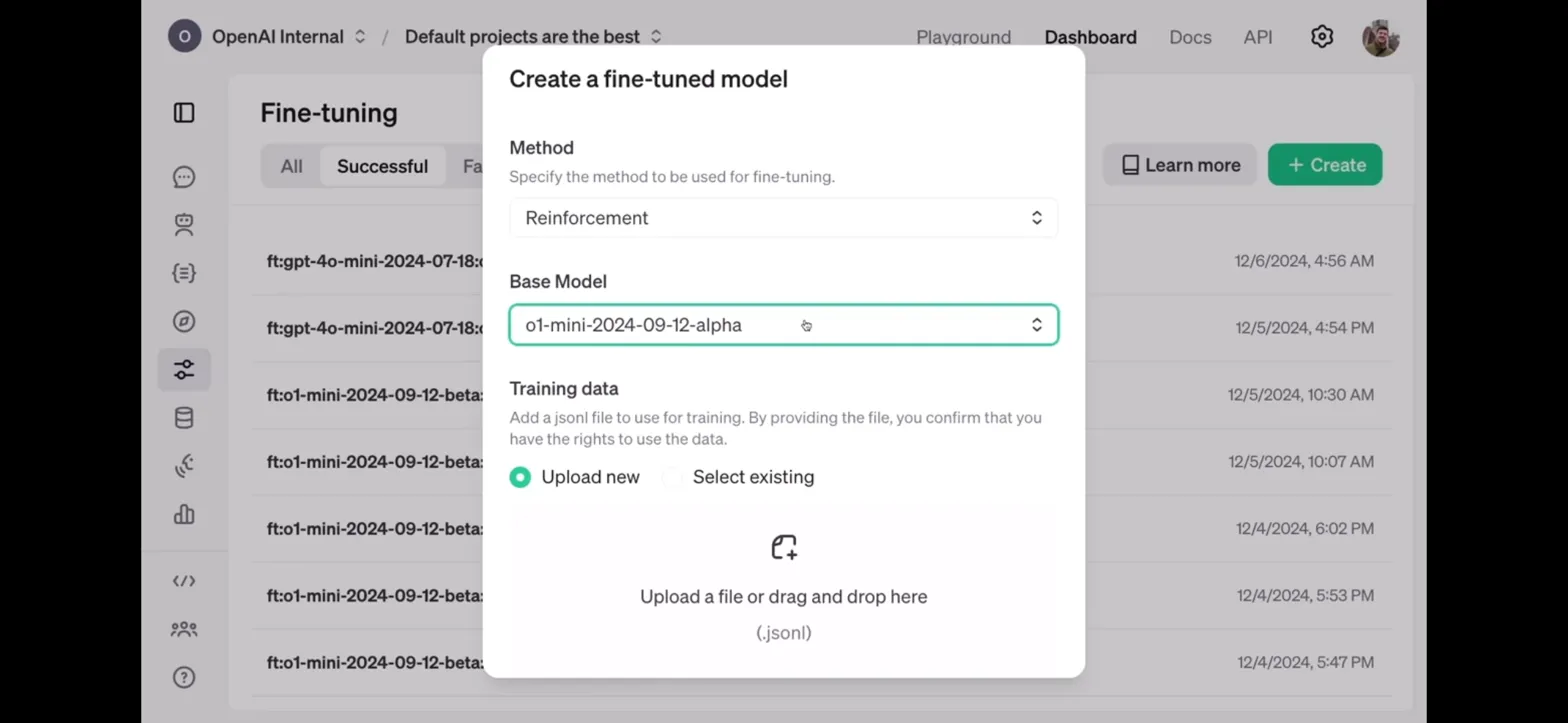
Task: Click the code brackets icon in sidebar
Action: (184, 581)
